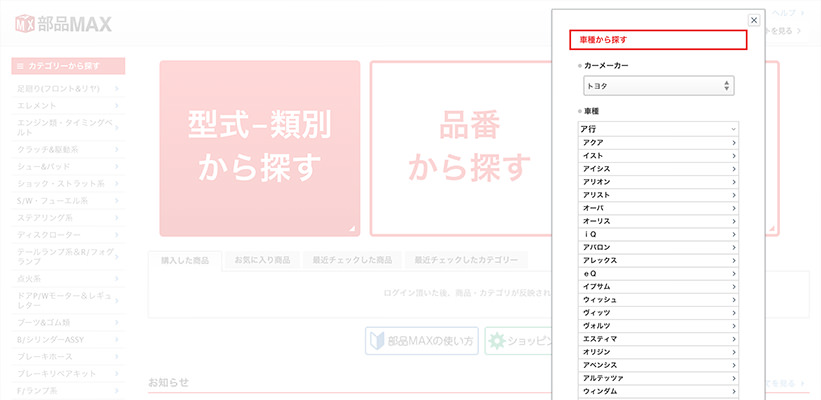Select ヴィッツ in the vehicle list

[658, 313]
